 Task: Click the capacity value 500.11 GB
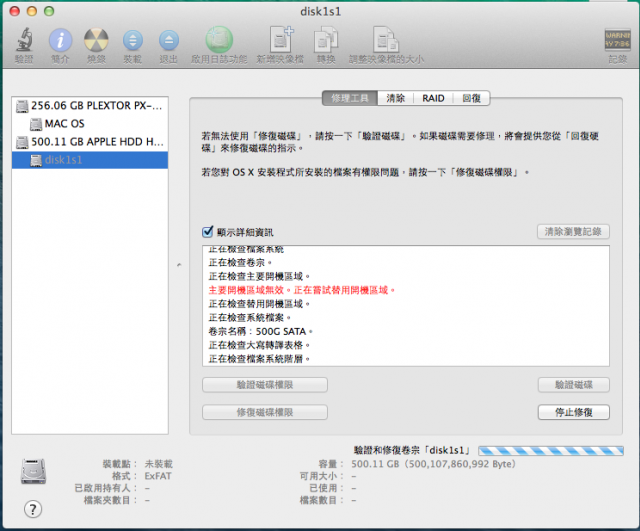(x=433, y=464)
